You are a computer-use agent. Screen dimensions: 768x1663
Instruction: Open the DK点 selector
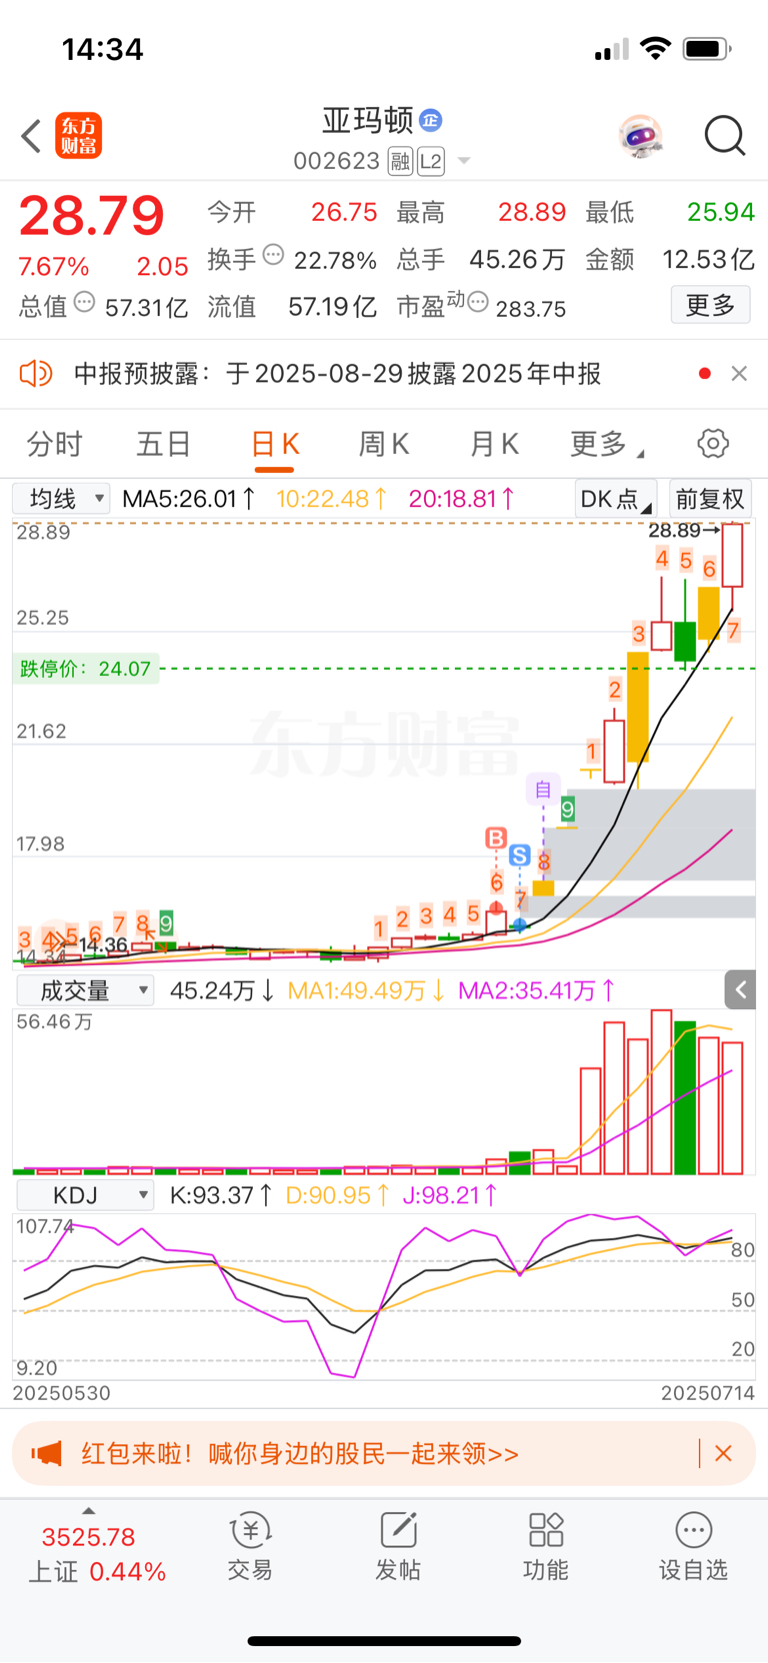tap(615, 499)
